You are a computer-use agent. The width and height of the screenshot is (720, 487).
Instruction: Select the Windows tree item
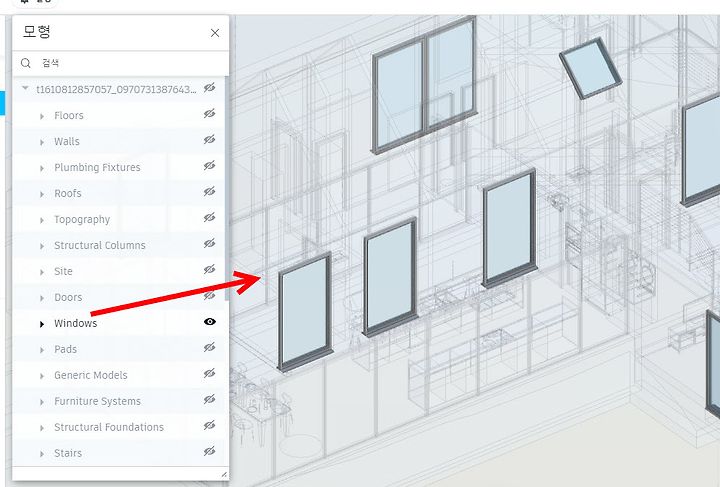(76, 323)
